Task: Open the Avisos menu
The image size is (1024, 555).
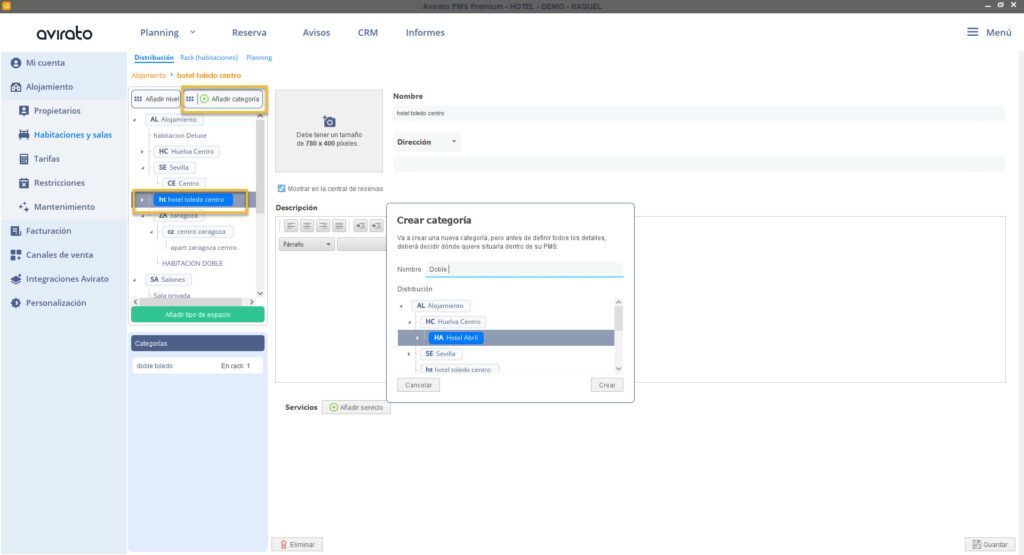Action: (316, 33)
